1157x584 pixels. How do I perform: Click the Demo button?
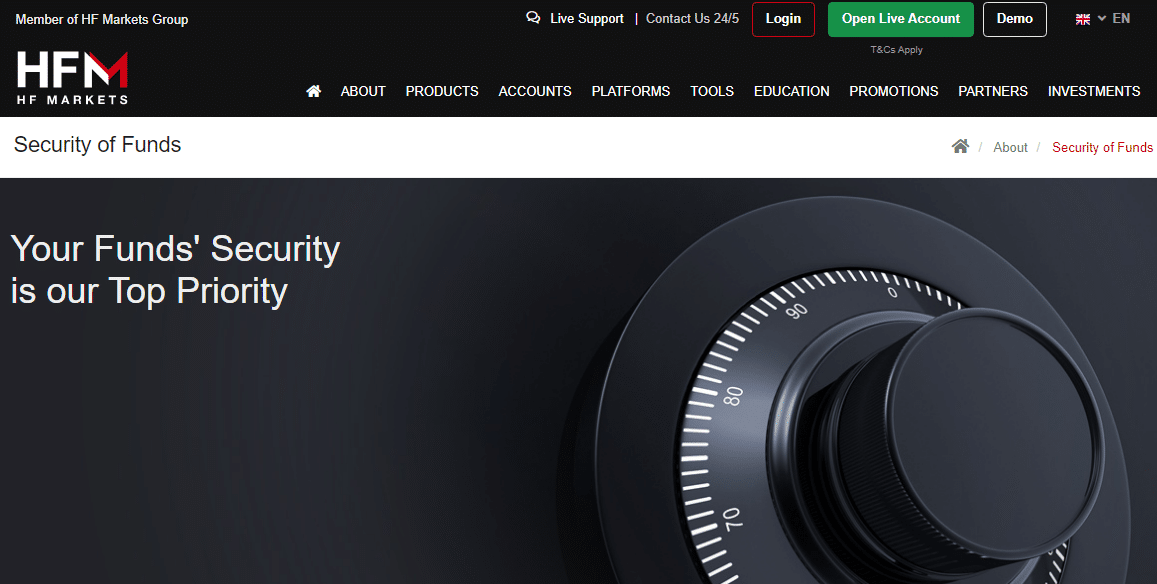click(x=1015, y=19)
